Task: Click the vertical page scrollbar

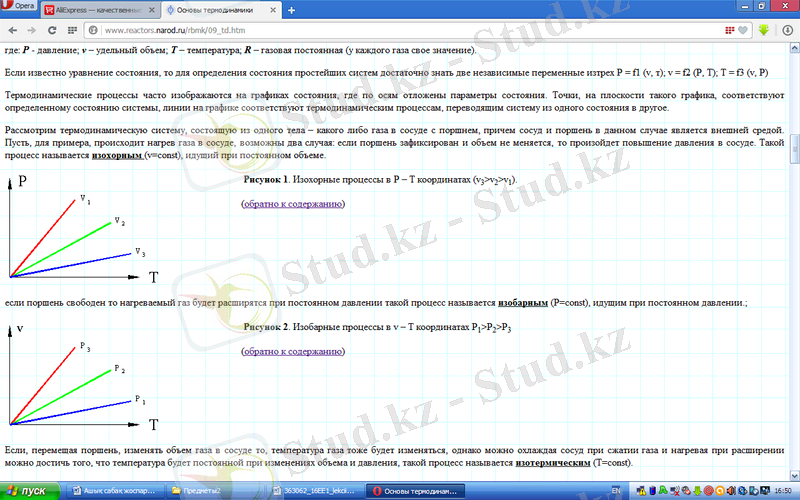Action: coord(794,150)
